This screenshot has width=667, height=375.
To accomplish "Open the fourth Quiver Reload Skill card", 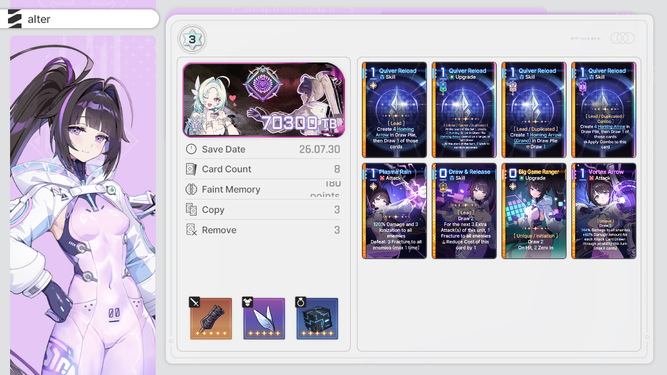I will pyautogui.click(x=604, y=110).
